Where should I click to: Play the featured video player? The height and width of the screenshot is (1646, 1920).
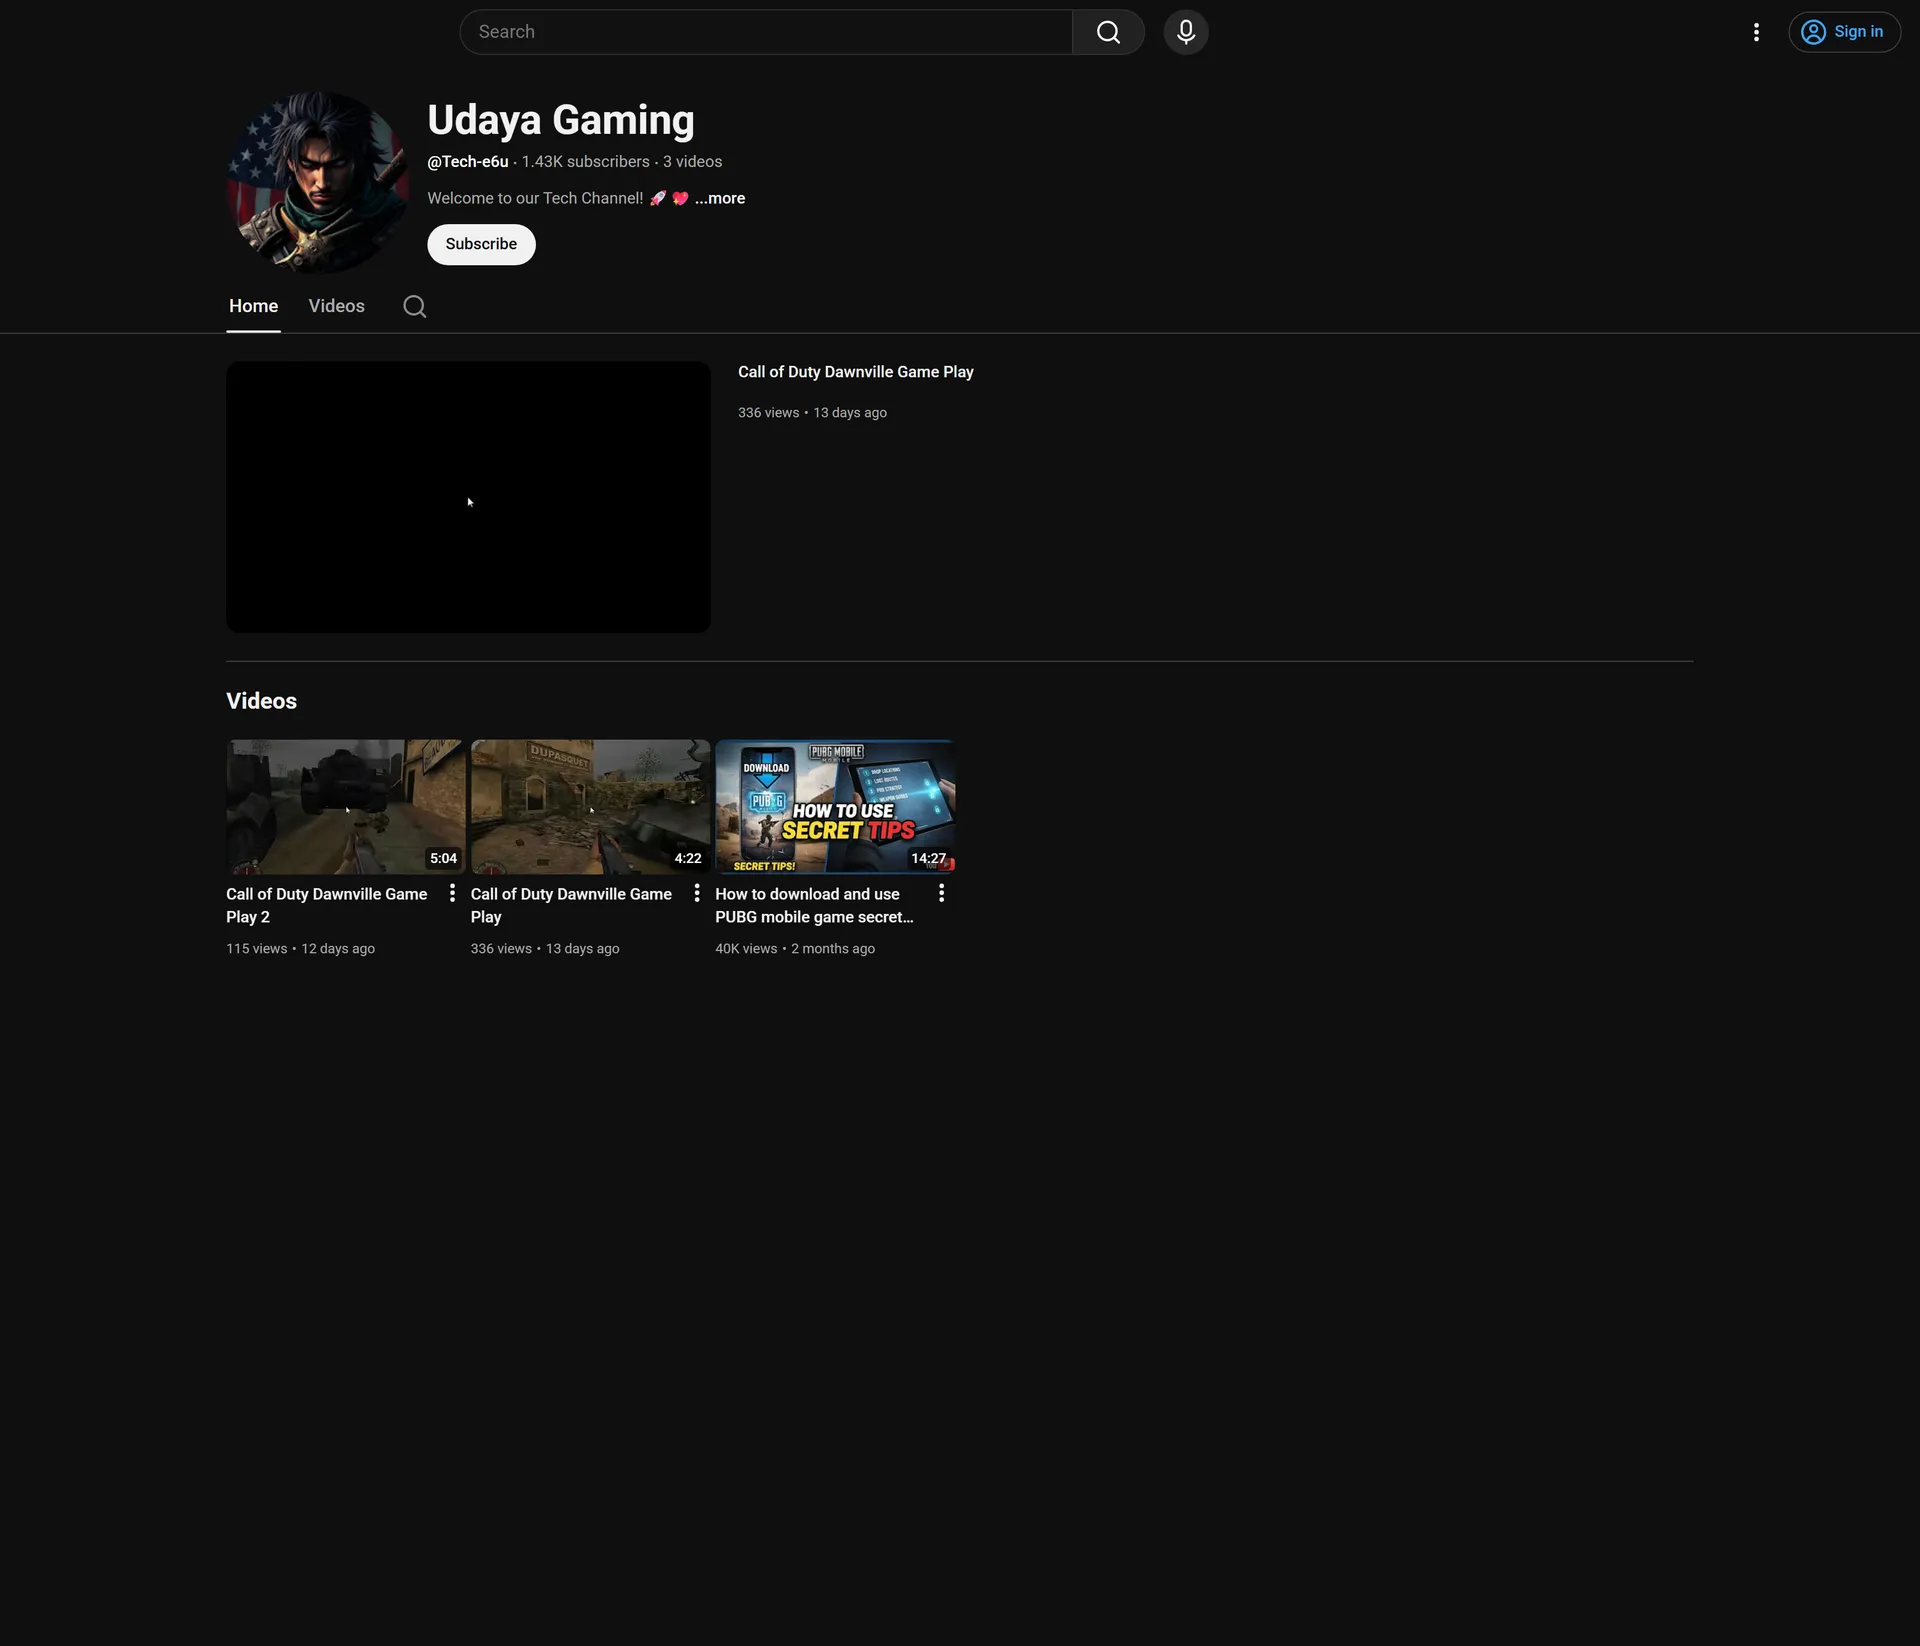click(468, 497)
